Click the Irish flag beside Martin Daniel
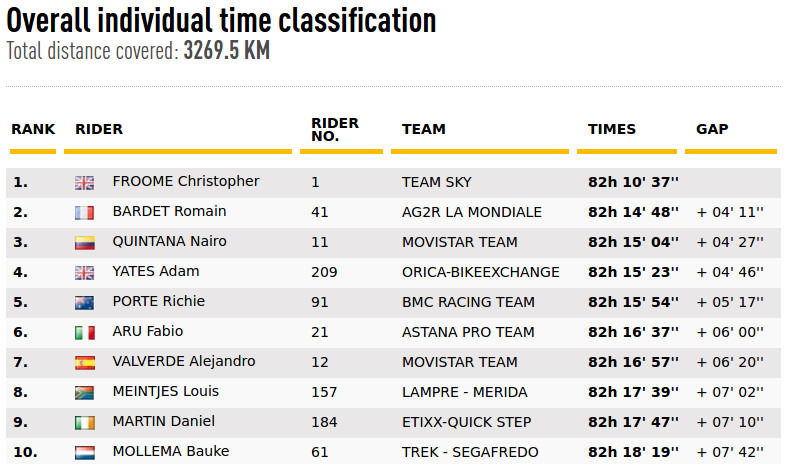The image size is (786, 464). pos(84,423)
